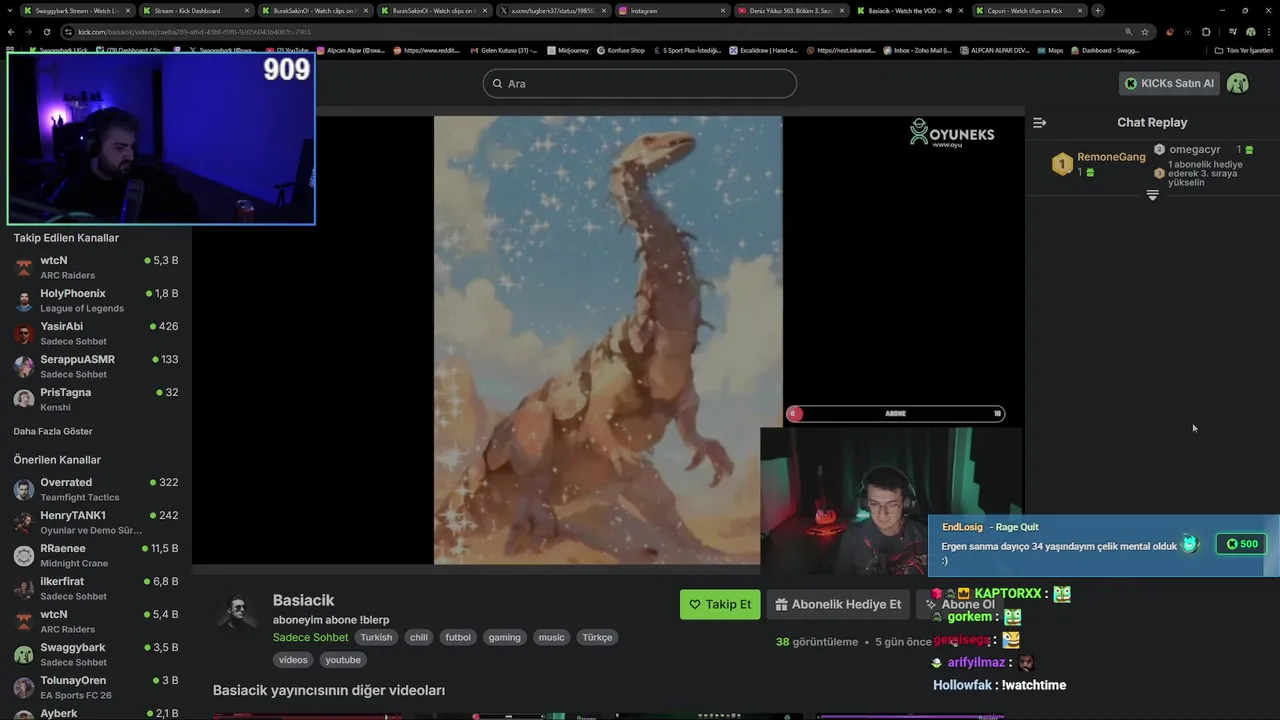
Task: Select the youtube tag
Action: pyautogui.click(x=343, y=660)
